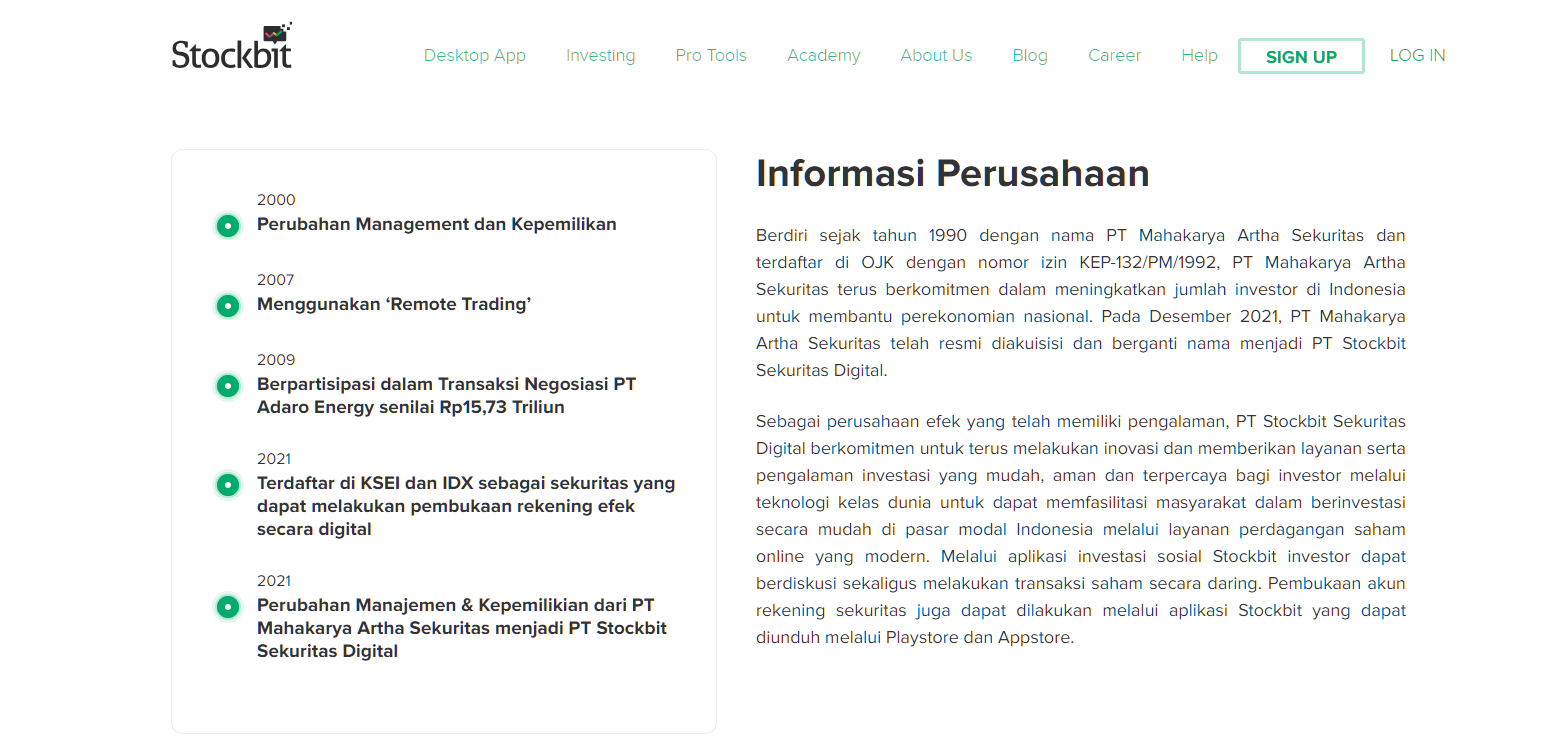The image size is (1568, 742).
Task: Select the timeline dot for KSEI dan IDX entry
Action: pyautogui.click(x=228, y=485)
